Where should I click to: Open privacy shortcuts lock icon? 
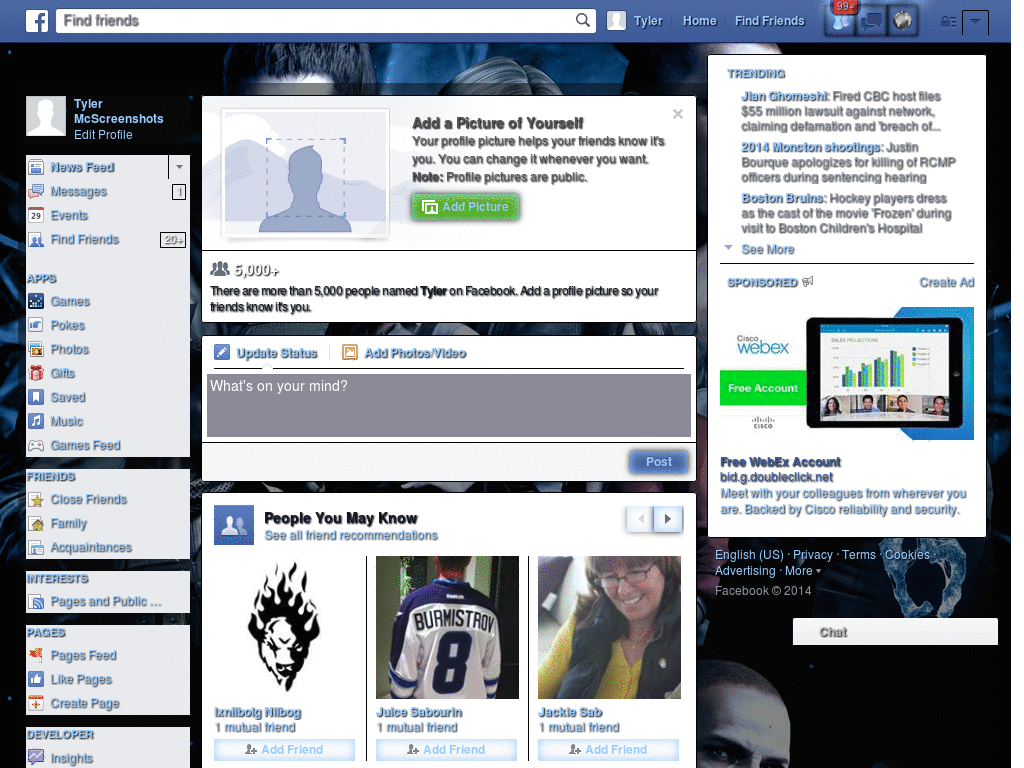pyautogui.click(x=948, y=22)
